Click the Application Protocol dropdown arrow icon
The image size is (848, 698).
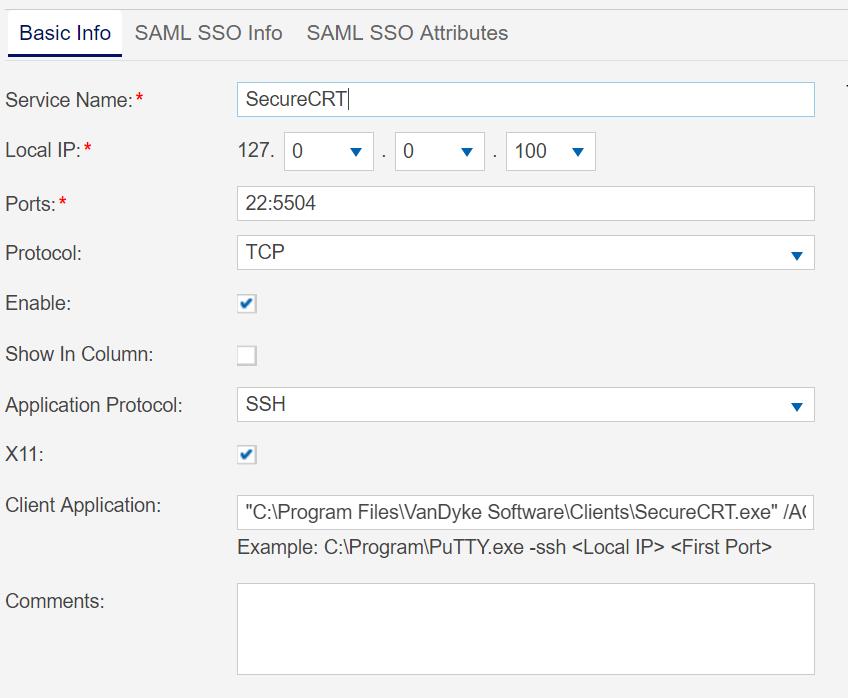coord(798,405)
